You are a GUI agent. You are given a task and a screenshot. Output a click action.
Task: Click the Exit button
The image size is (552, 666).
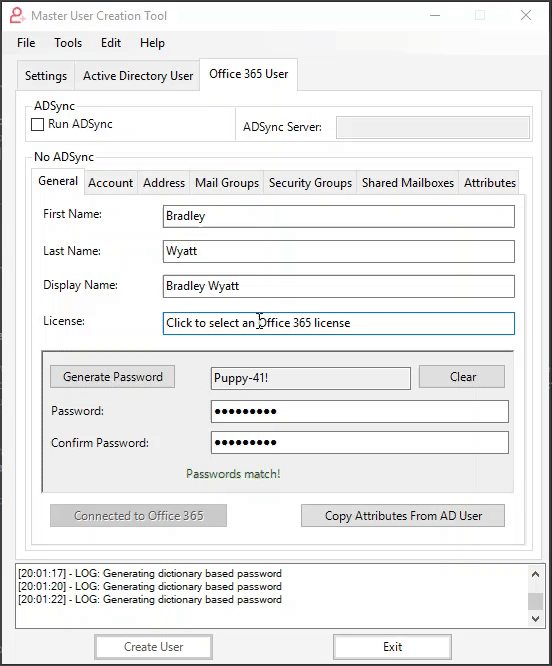coord(392,647)
